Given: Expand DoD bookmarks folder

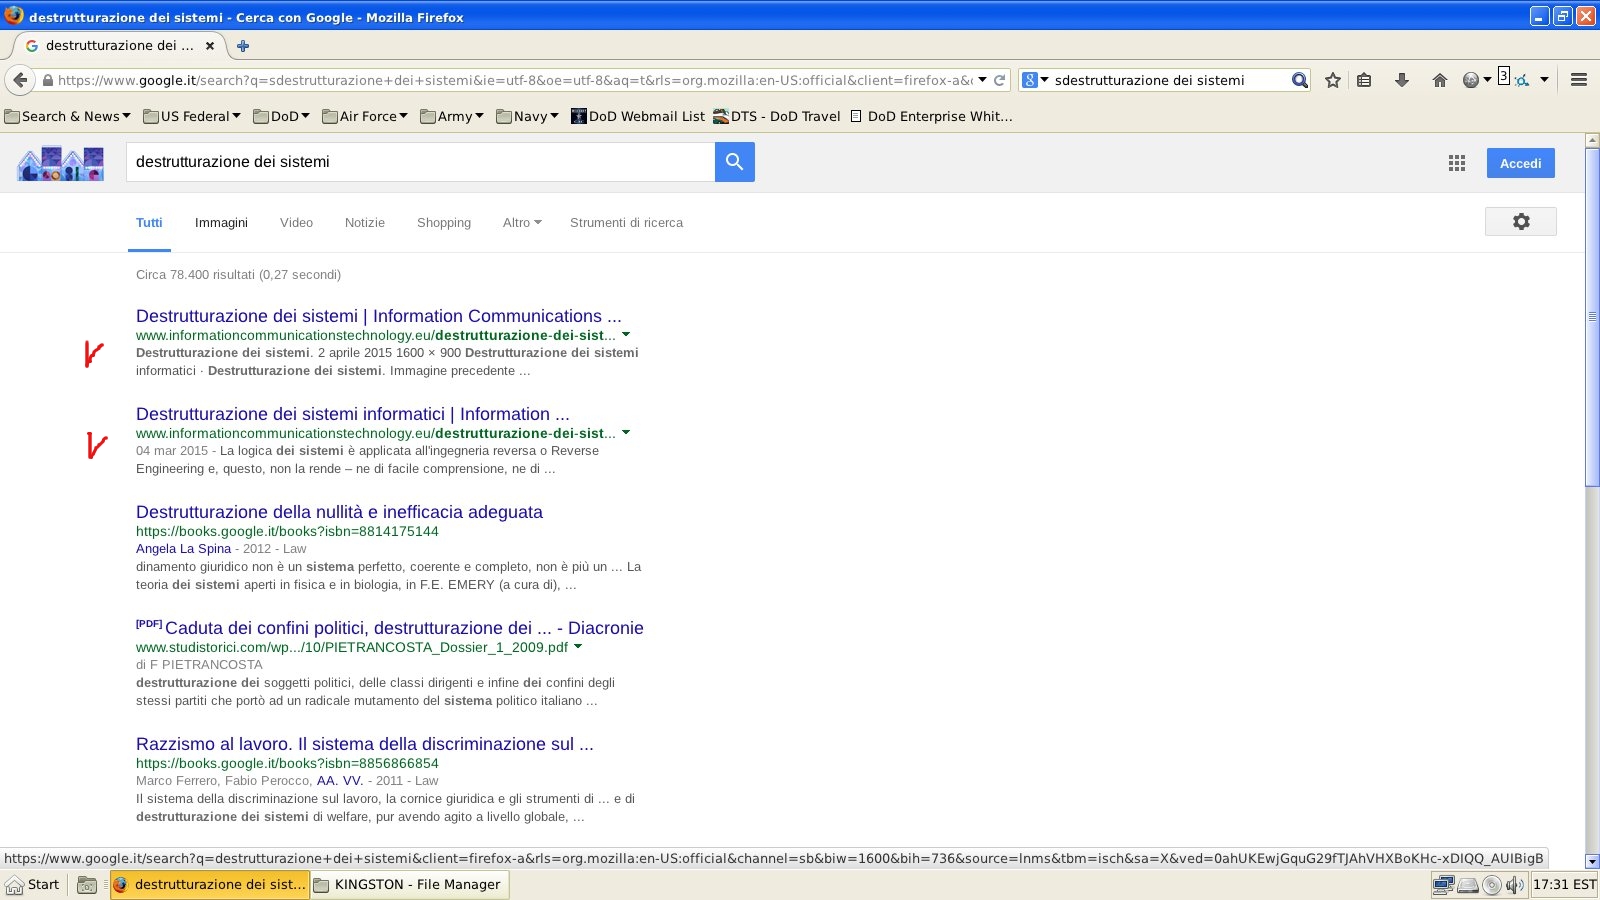Looking at the screenshot, I should [282, 116].
